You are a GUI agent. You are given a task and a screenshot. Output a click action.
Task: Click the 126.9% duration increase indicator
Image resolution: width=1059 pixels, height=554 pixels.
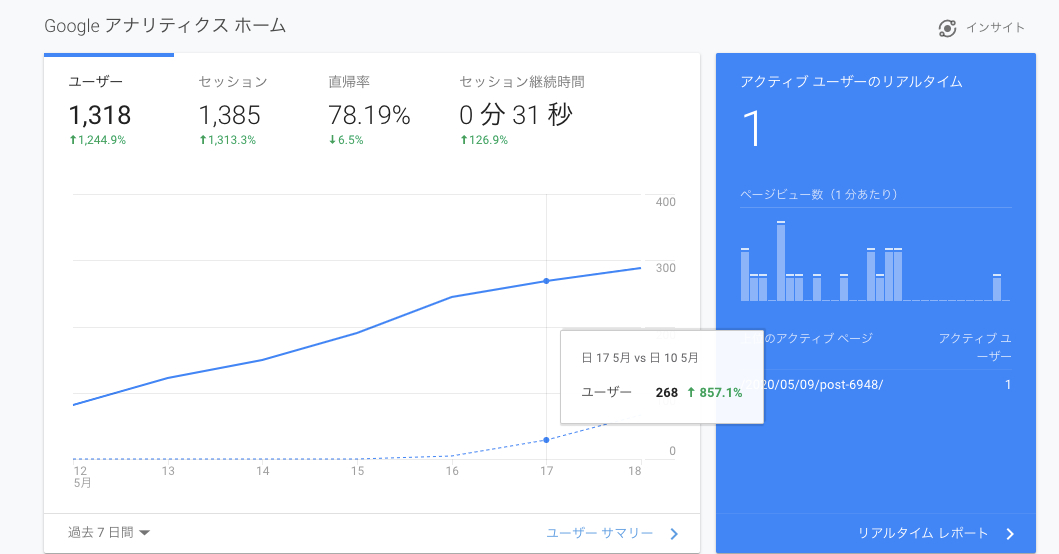(484, 140)
